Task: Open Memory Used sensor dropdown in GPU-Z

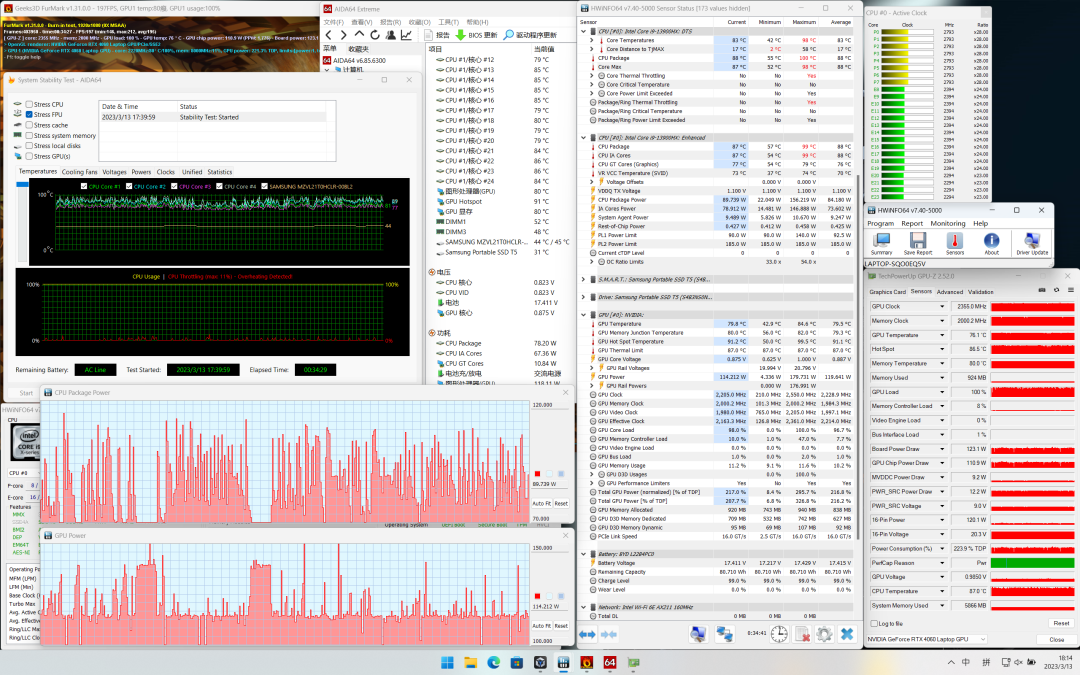Action: pyautogui.click(x=942, y=377)
